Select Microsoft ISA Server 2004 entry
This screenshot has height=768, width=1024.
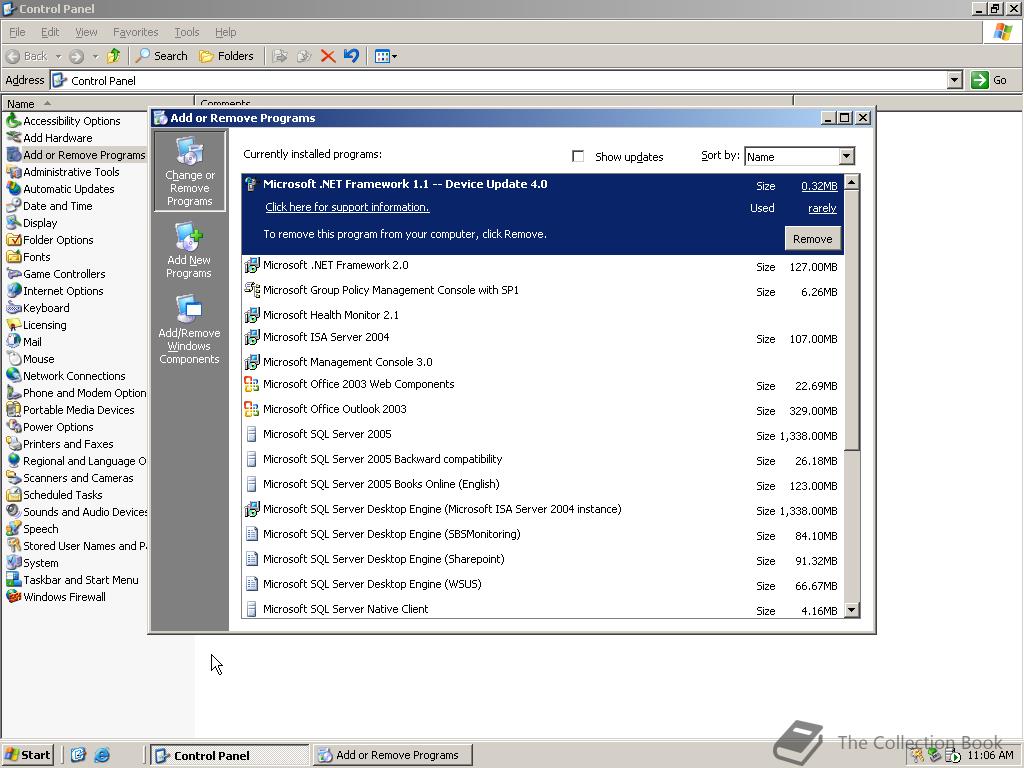(x=542, y=338)
